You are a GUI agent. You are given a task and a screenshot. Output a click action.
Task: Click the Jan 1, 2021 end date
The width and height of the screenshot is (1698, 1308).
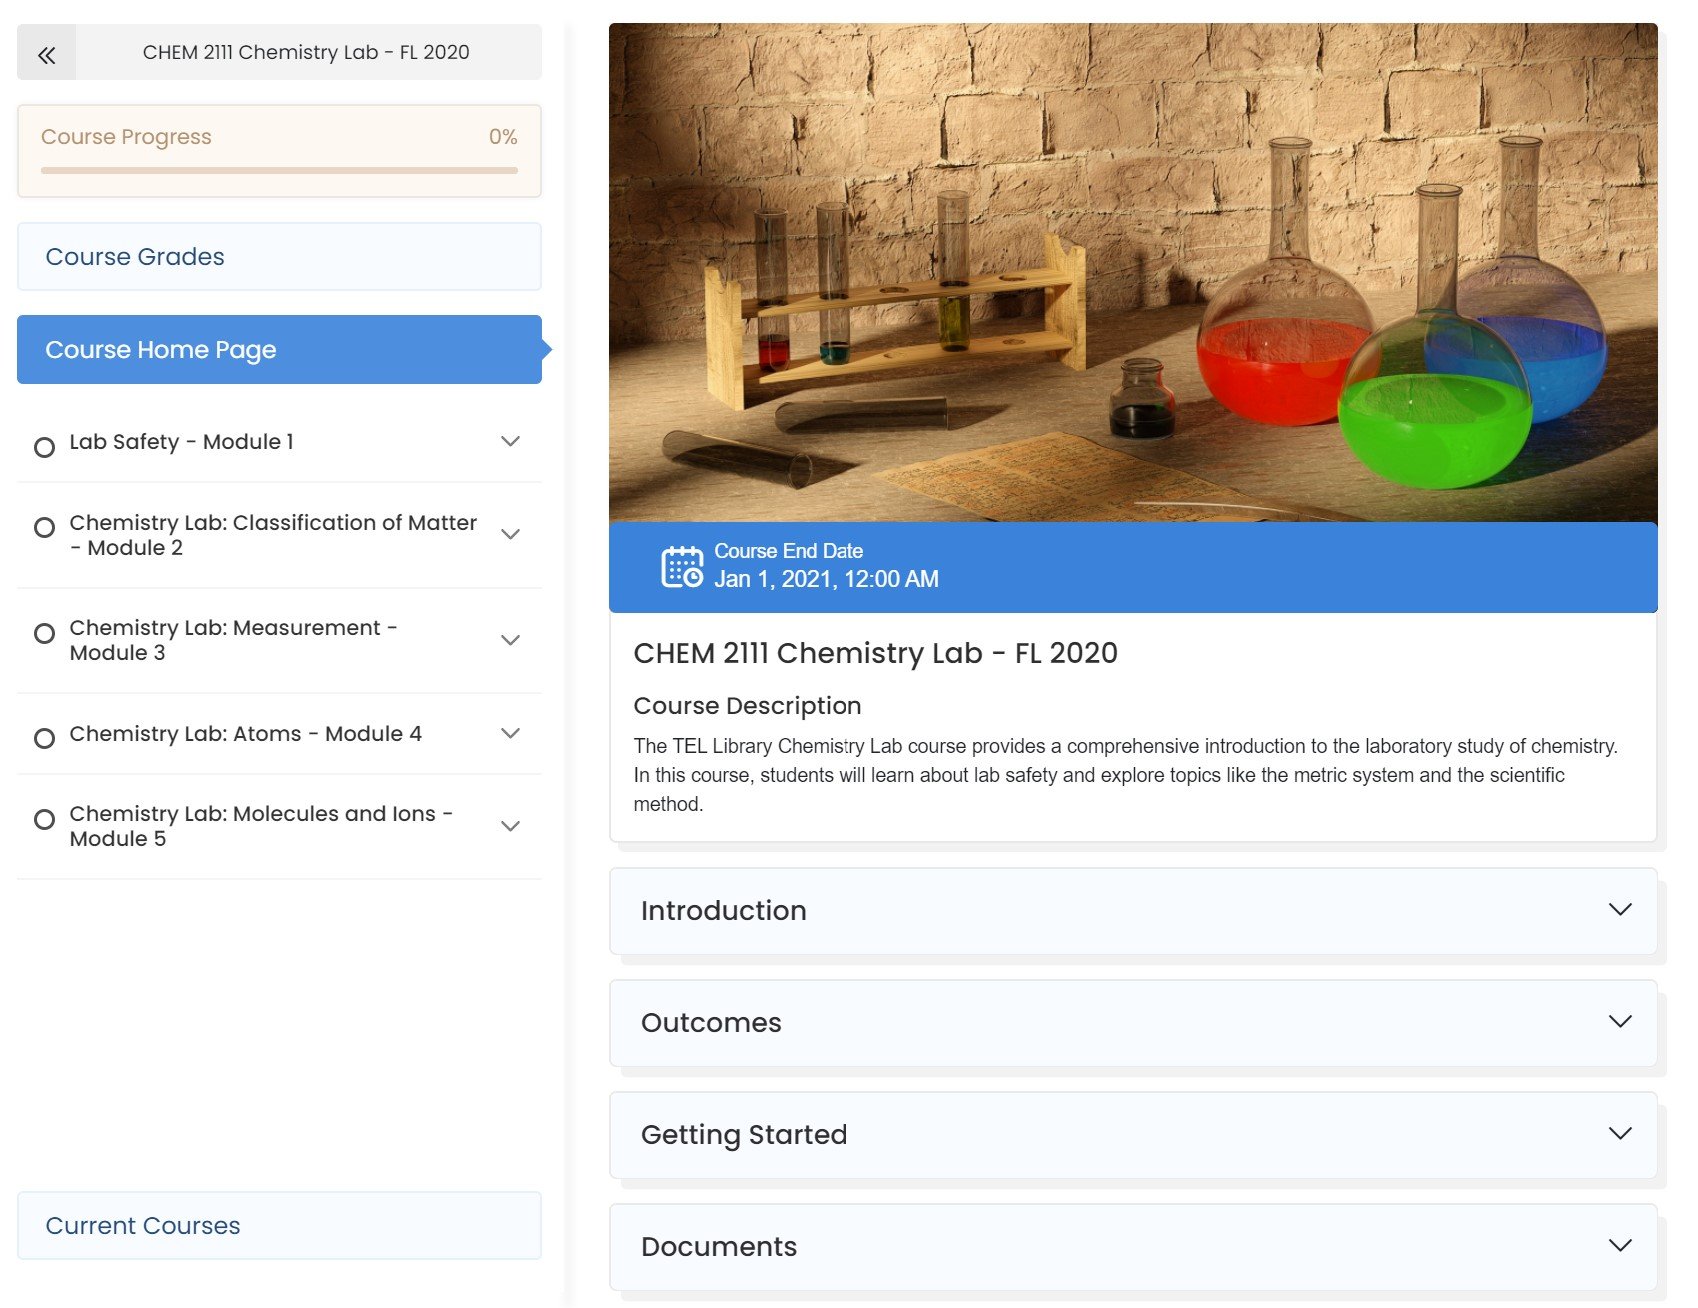pos(826,579)
